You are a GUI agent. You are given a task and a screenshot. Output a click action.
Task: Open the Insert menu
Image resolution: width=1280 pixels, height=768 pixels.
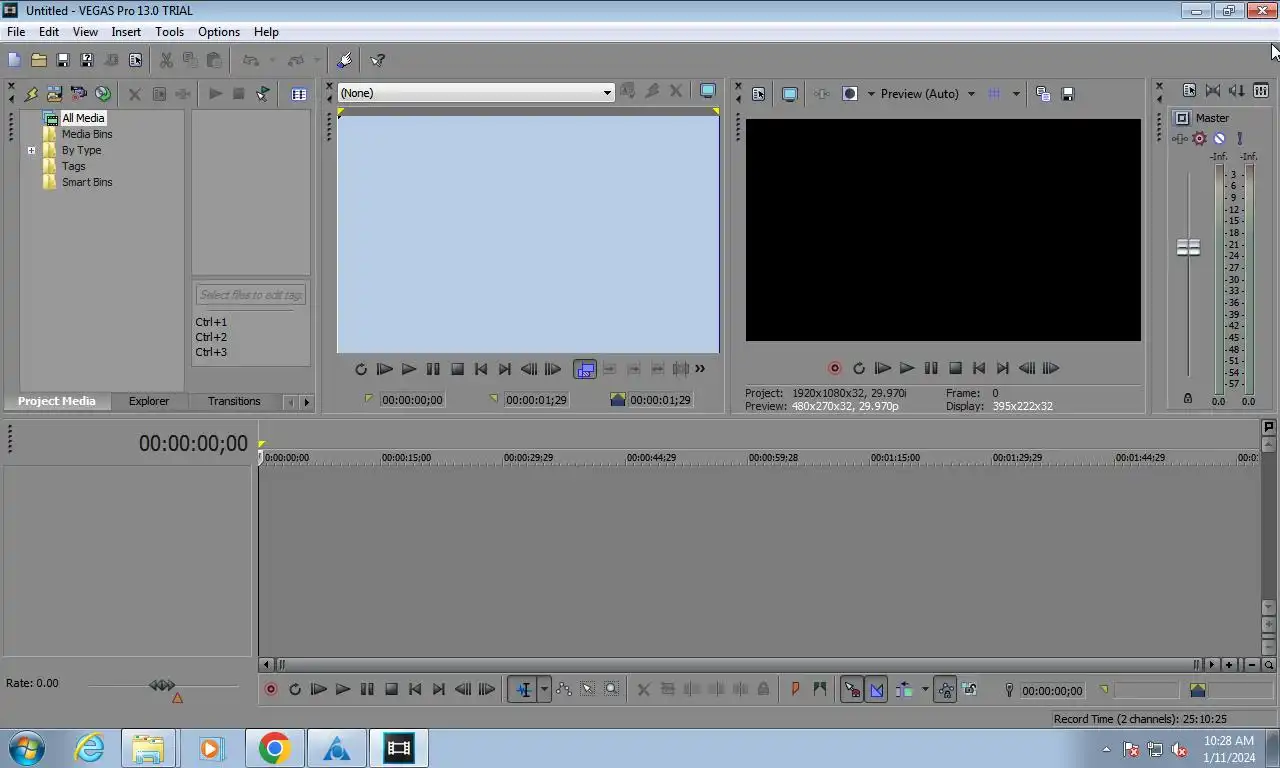(x=126, y=32)
